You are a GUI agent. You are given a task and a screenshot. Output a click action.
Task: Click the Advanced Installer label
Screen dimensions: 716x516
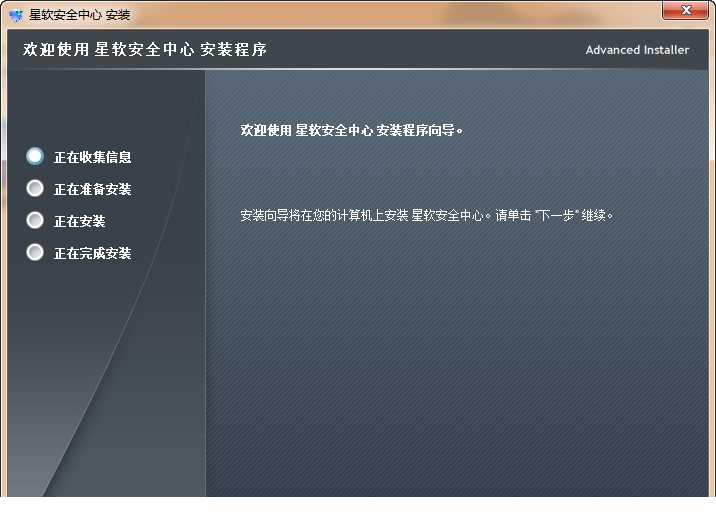(637, 50)
